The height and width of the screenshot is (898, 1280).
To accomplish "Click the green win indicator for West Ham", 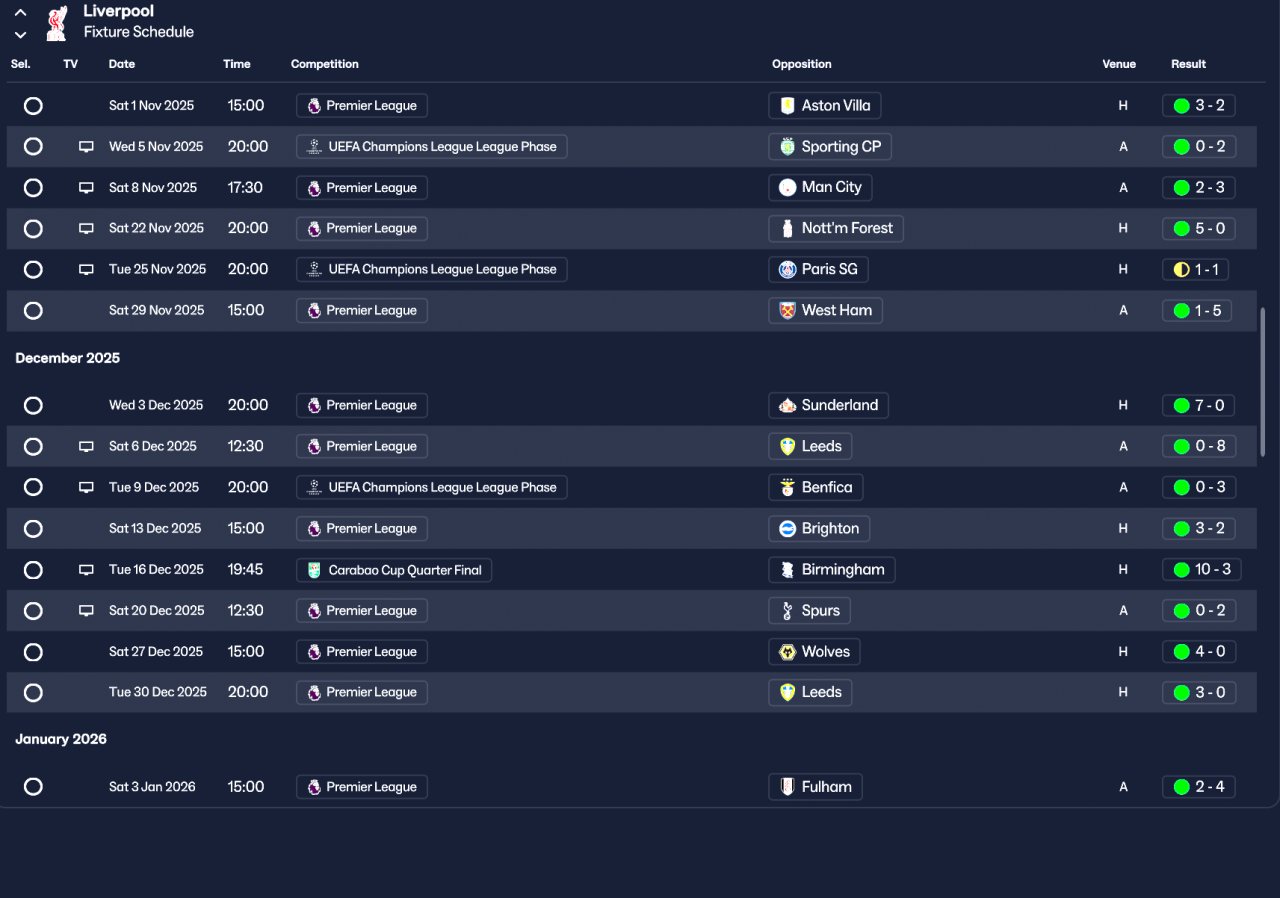I will click(x=1182, y=311).
